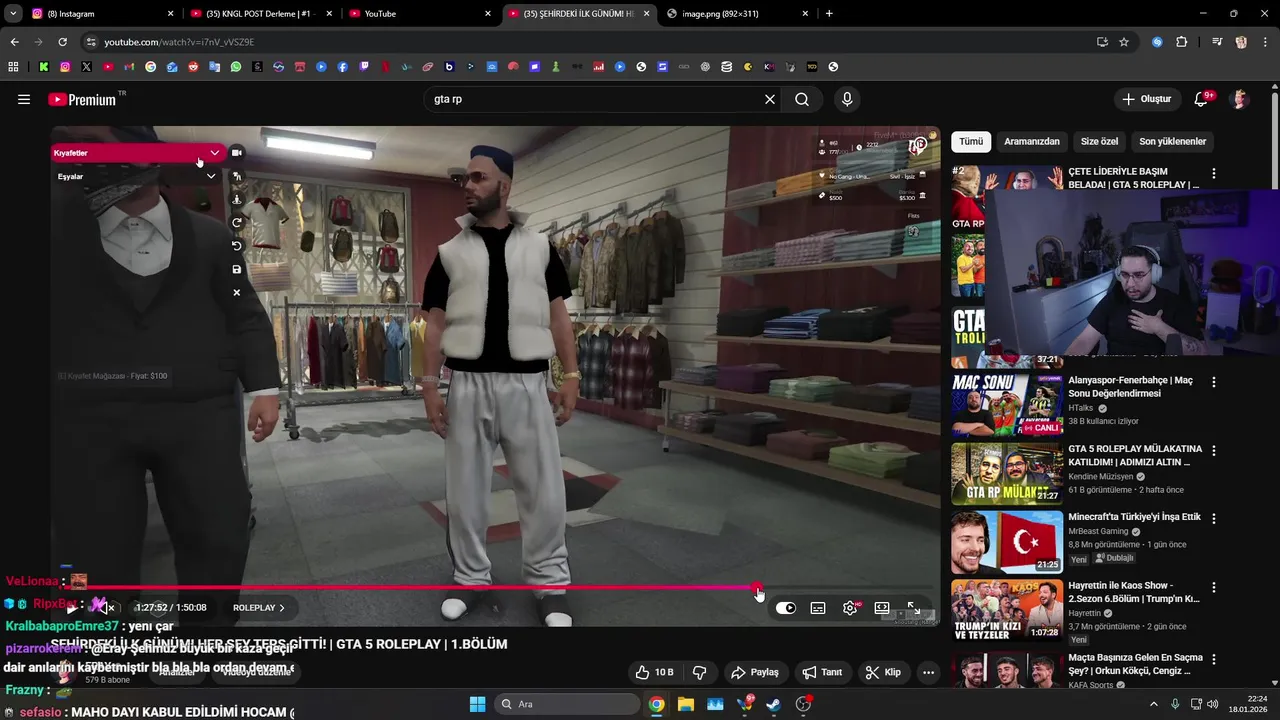Open Hayrettin ile Kaos Show video
Viewport: 1280px width, 720px height.
[x=1007, y=610]
